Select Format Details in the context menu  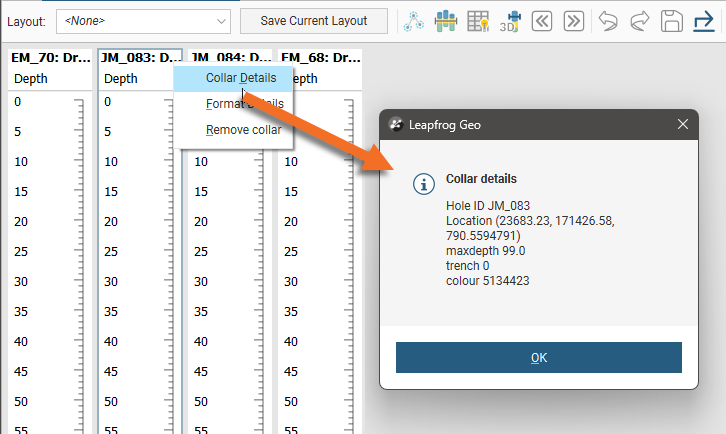click(x=244, y=104)
